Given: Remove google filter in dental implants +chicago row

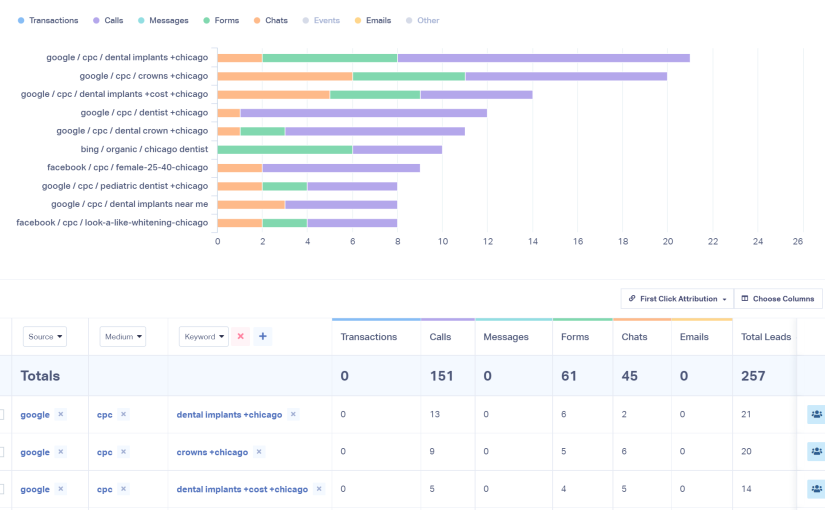Looking at the screenshot, I should pos(61,414).
